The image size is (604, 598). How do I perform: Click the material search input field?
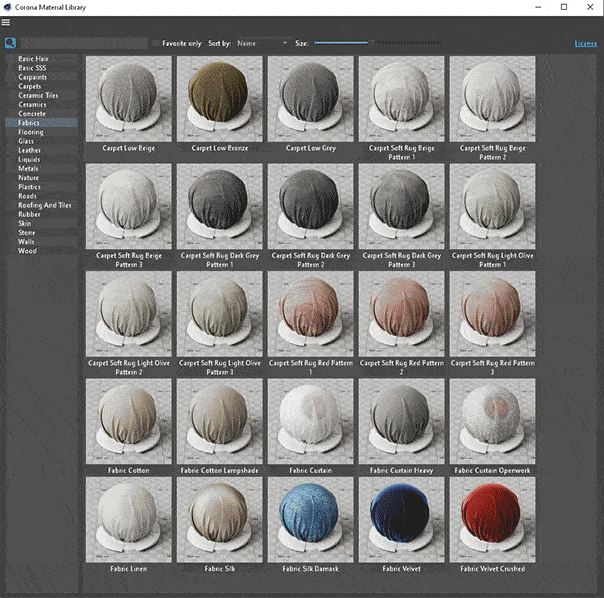[85, 44]
